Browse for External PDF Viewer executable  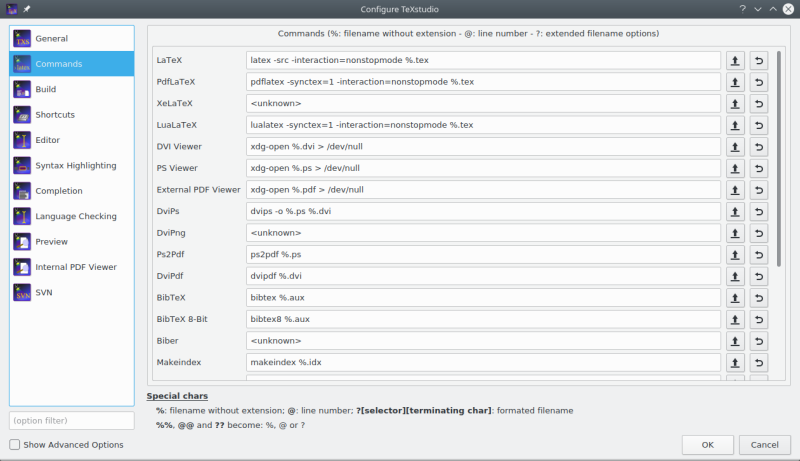pos(735,190)
